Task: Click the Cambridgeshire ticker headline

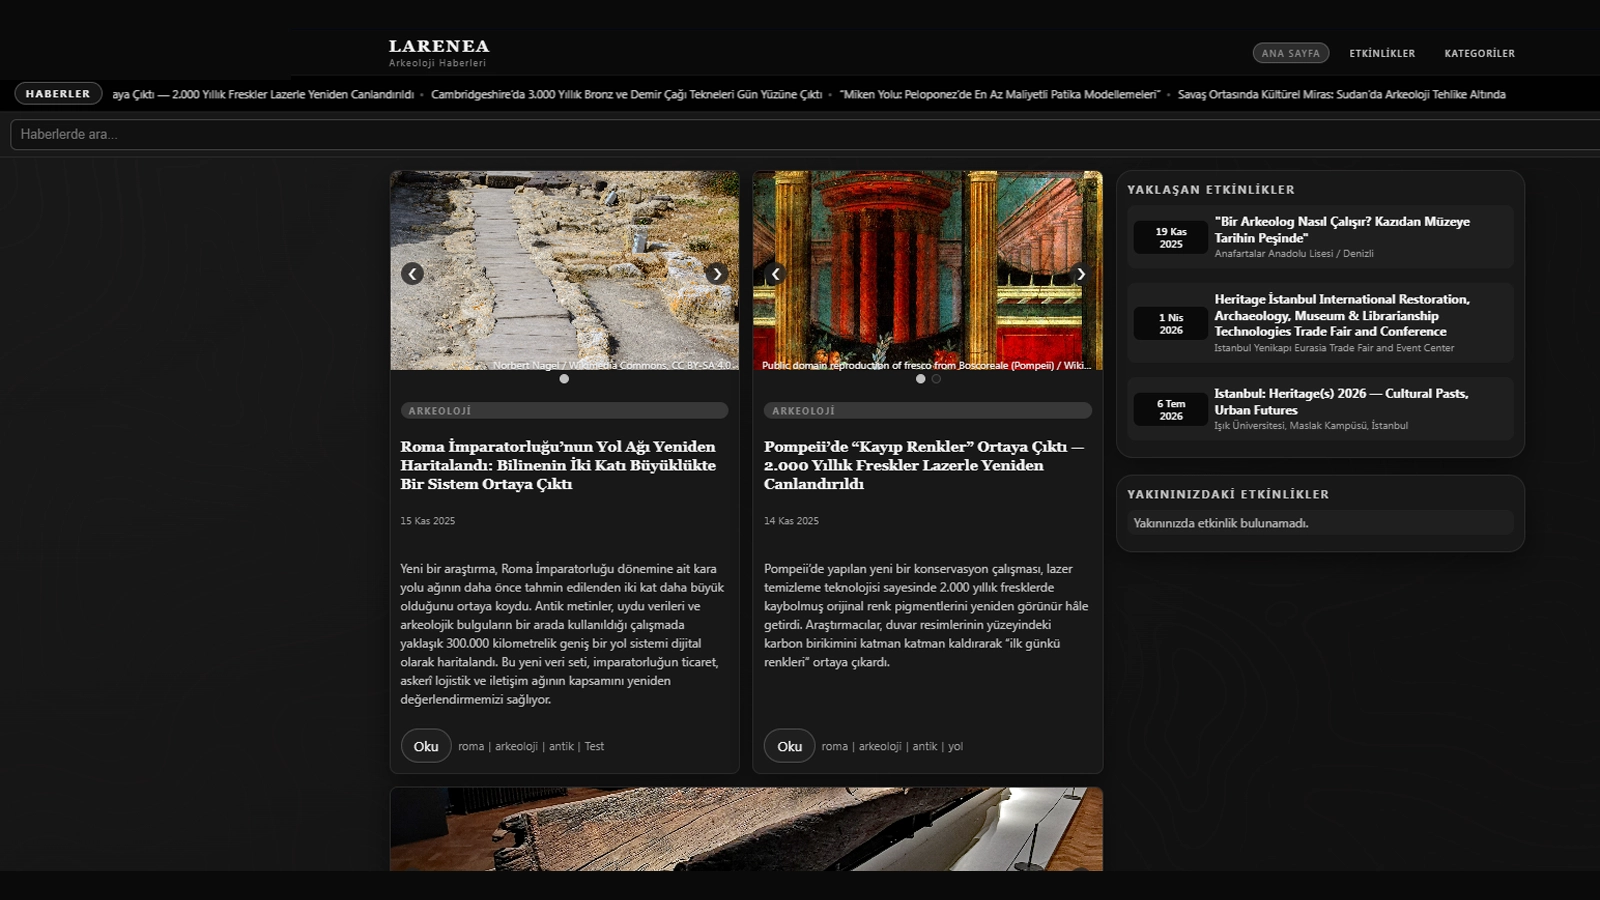Action: (x=626, y=94)
